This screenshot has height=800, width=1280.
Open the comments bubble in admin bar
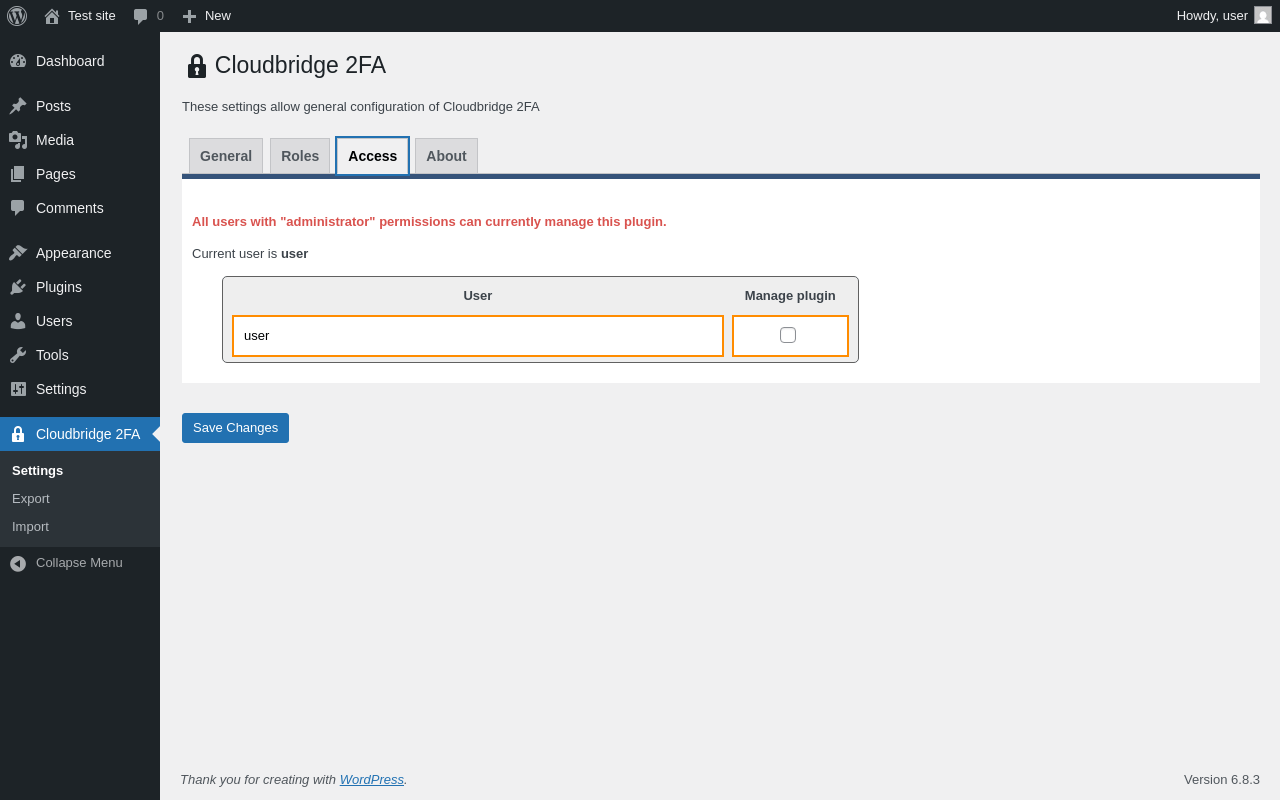click(141, 16)
